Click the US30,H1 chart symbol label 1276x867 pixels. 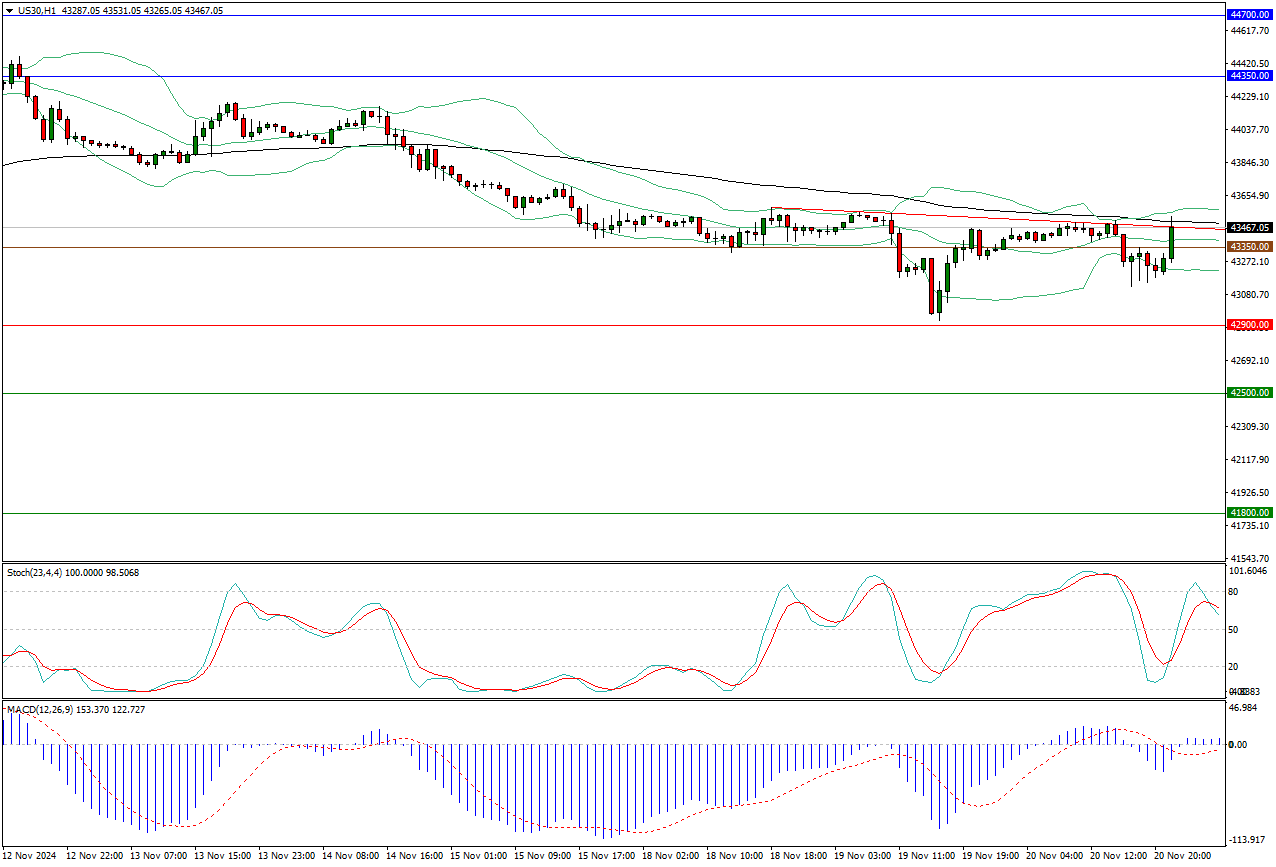pyautogui.click(x=38, y=10)
